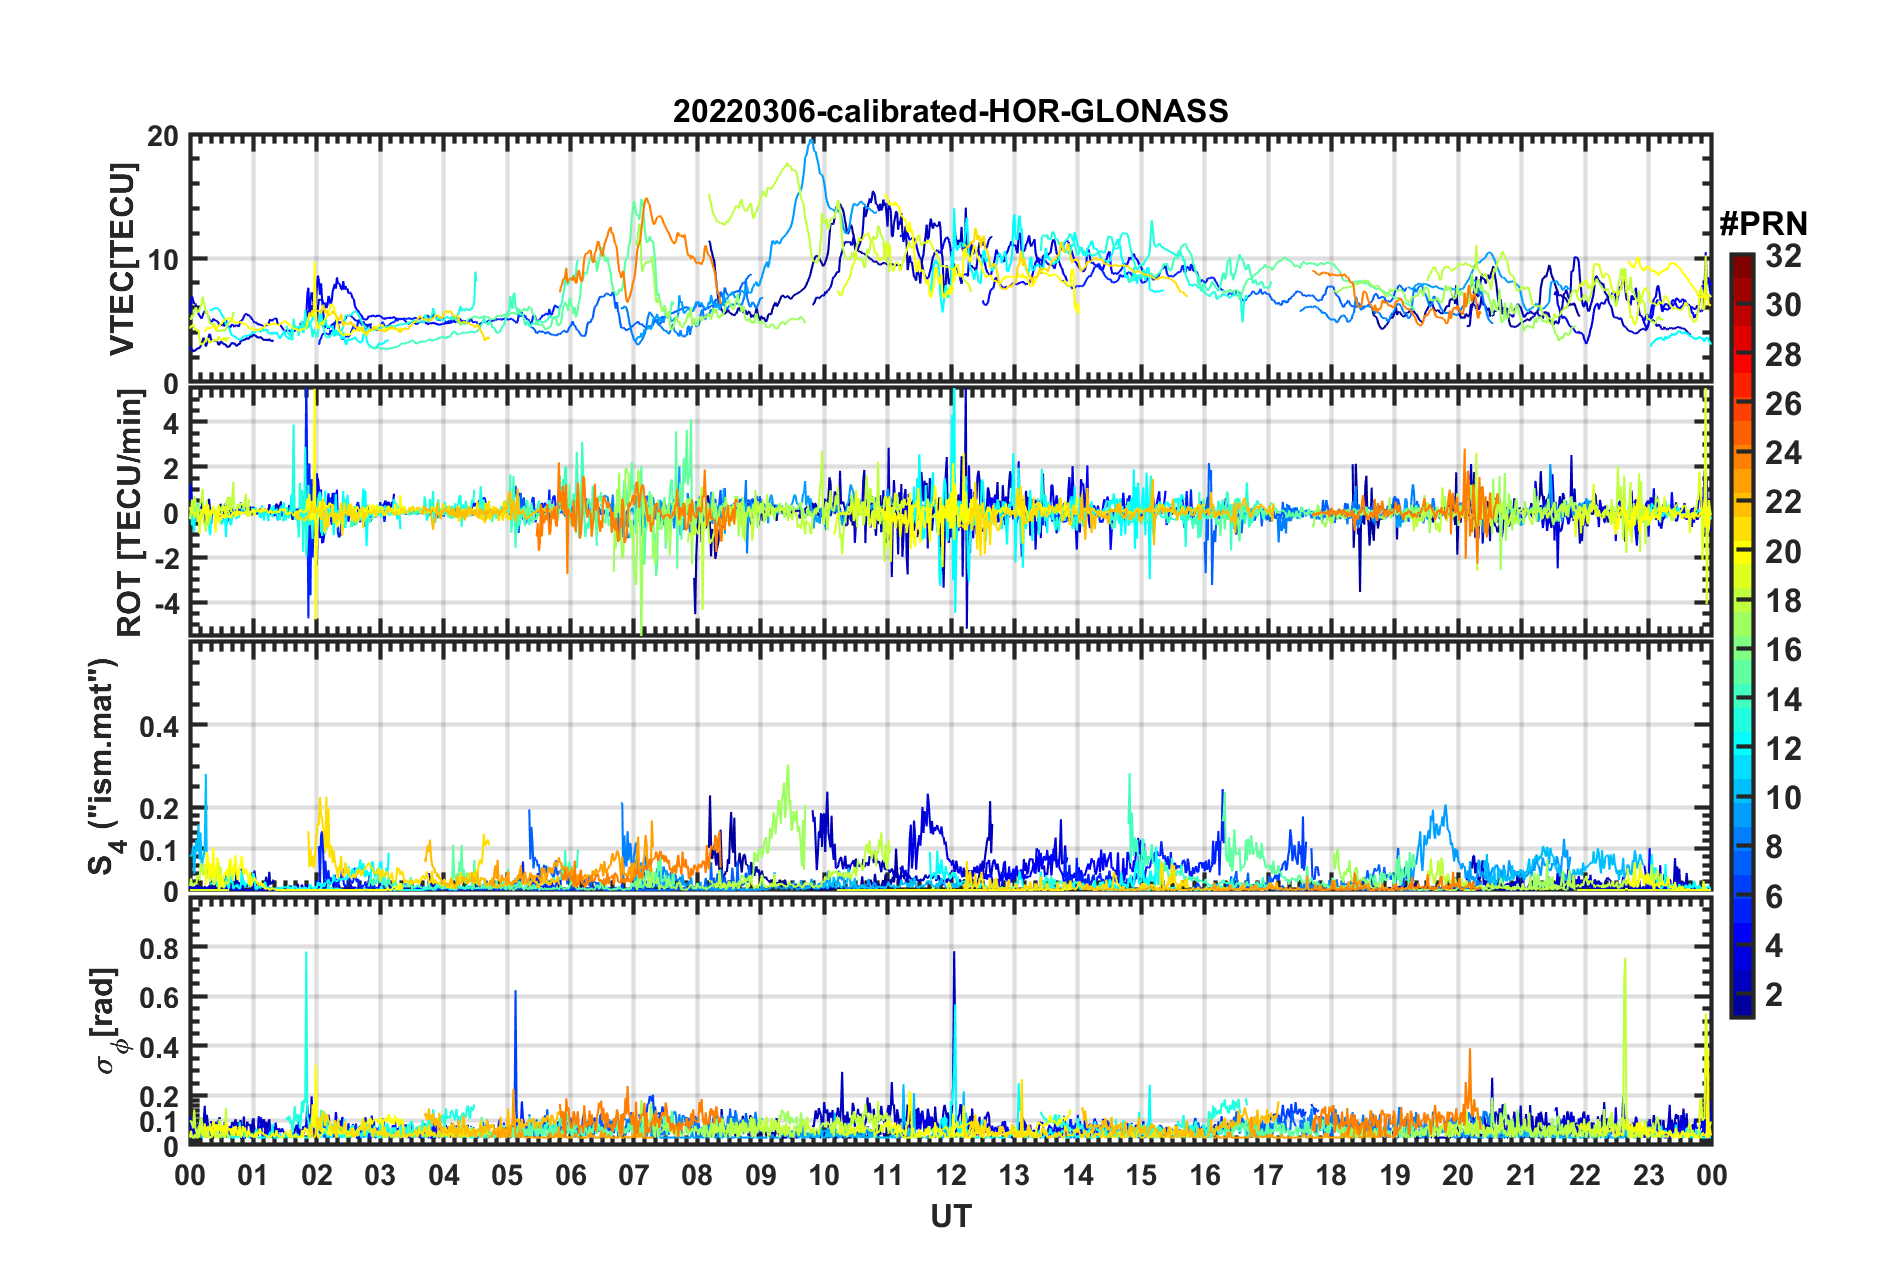The width and height of the screenshot is (1902, 1272).
Task: Click colorbar tick label "14"
Action: pos(1783,700)
